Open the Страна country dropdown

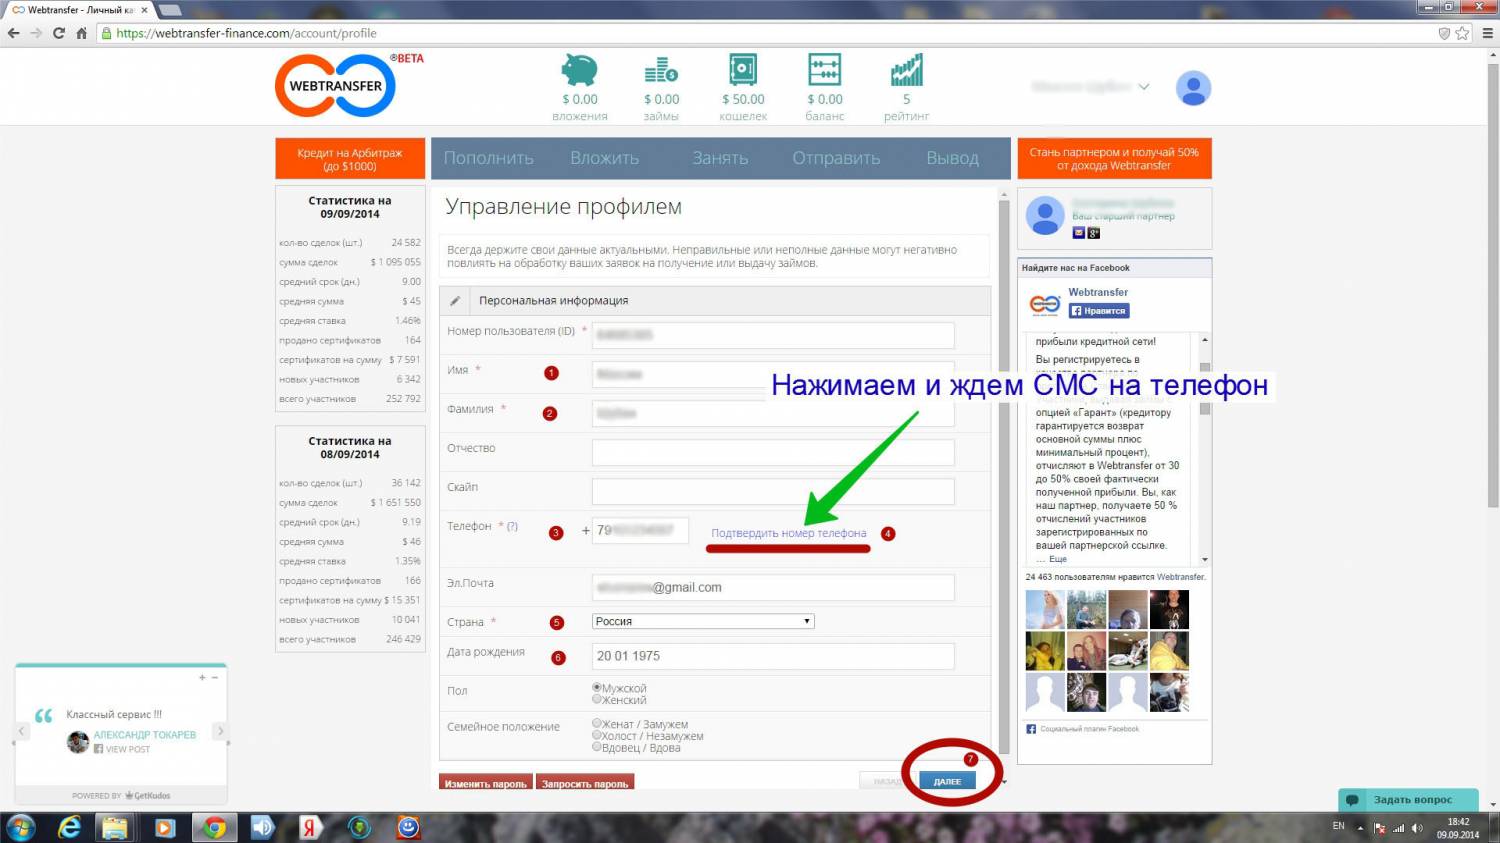[x=703, y=621]
